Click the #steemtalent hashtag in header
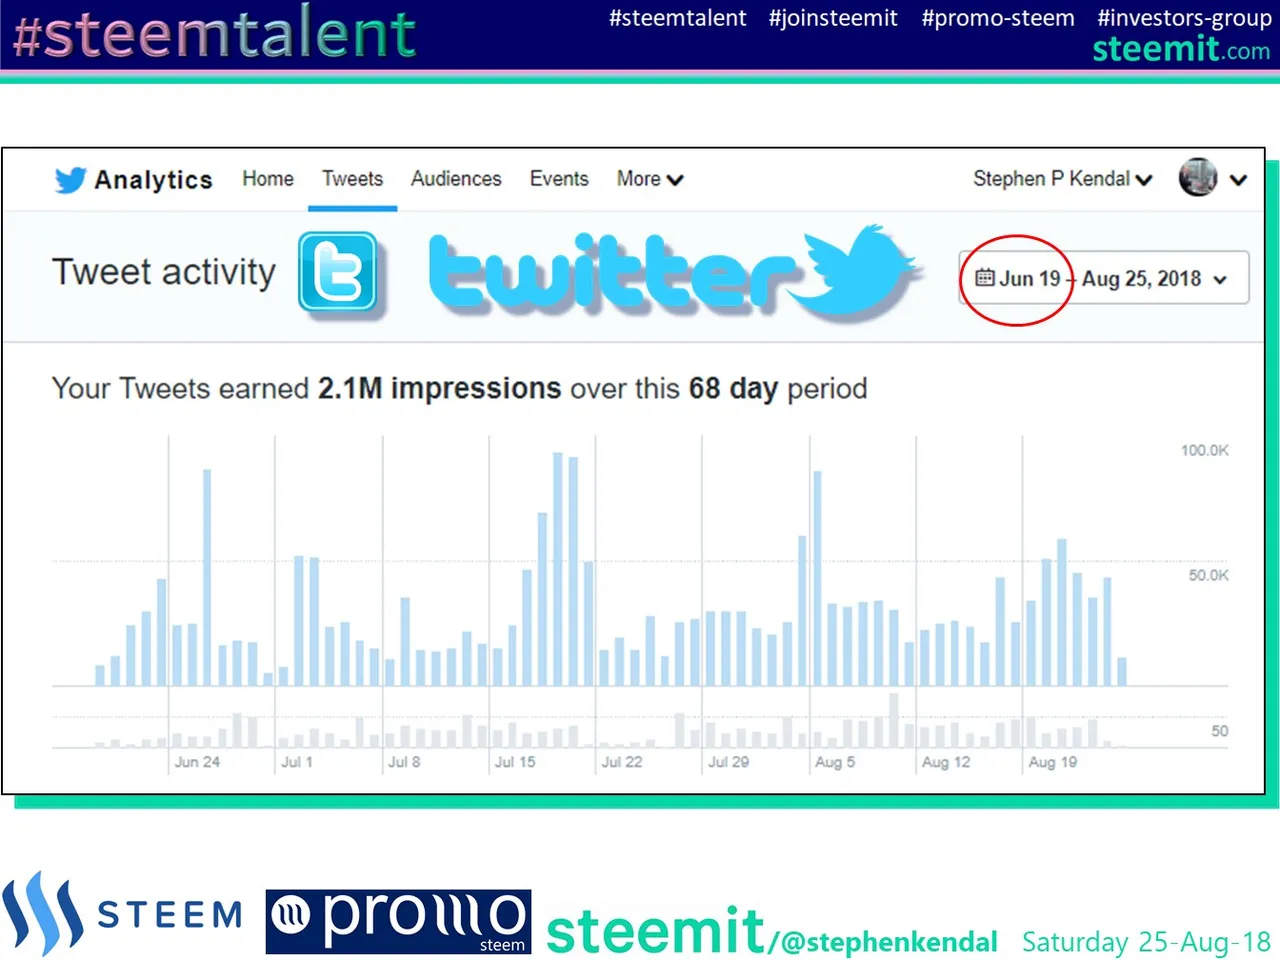Image resolution: width=1280 pixels, height=960 pixels. [x=678, y=18]
